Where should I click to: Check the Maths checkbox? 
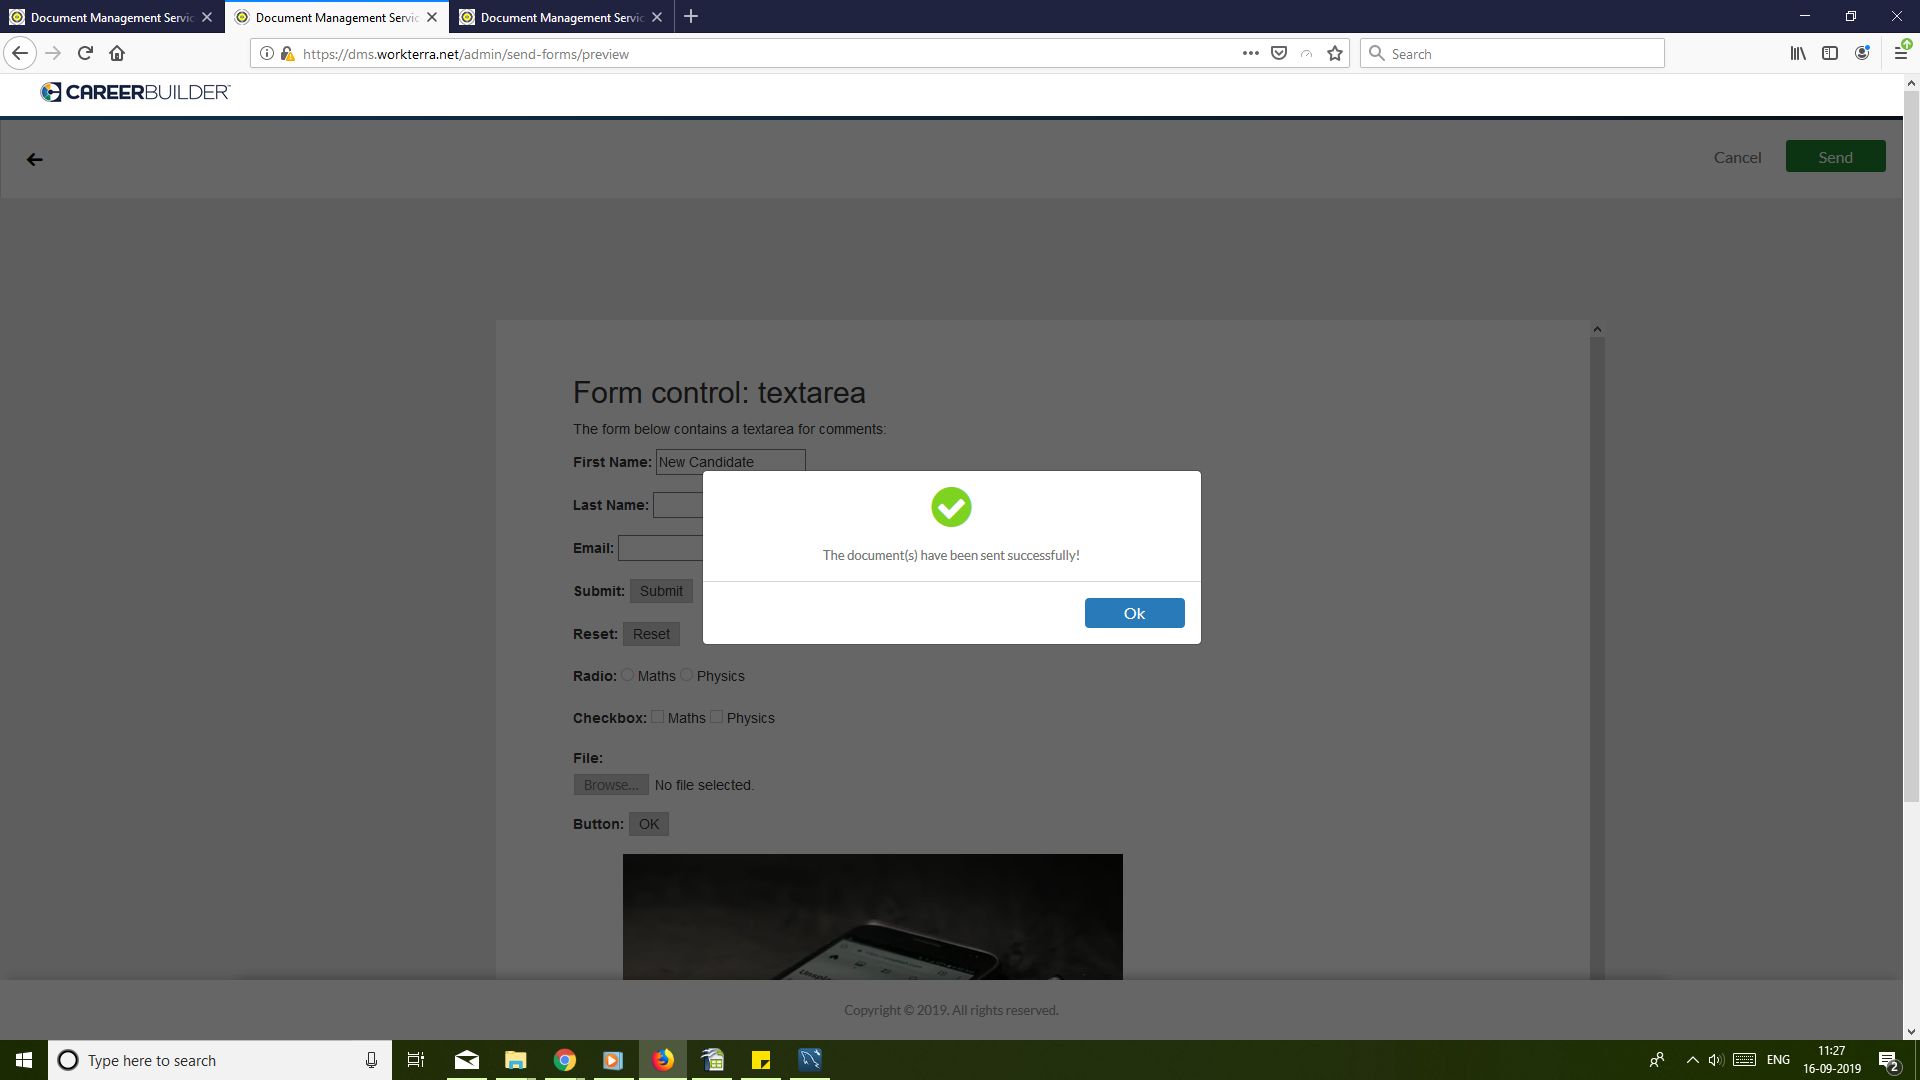coord(658,717)
